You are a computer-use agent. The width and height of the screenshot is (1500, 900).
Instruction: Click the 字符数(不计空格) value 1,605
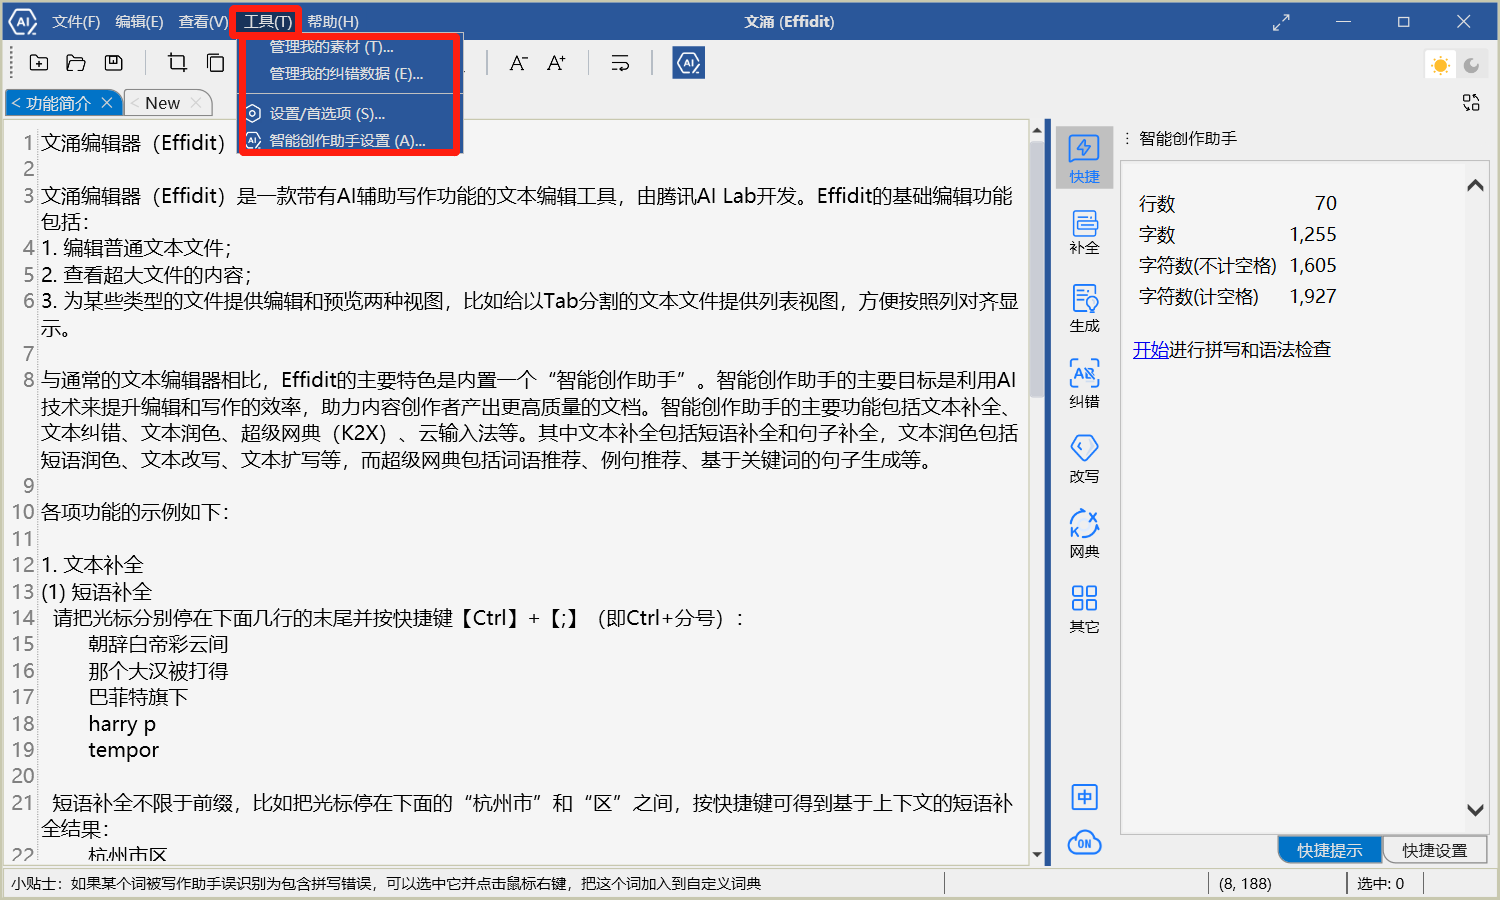point(1313,266)
